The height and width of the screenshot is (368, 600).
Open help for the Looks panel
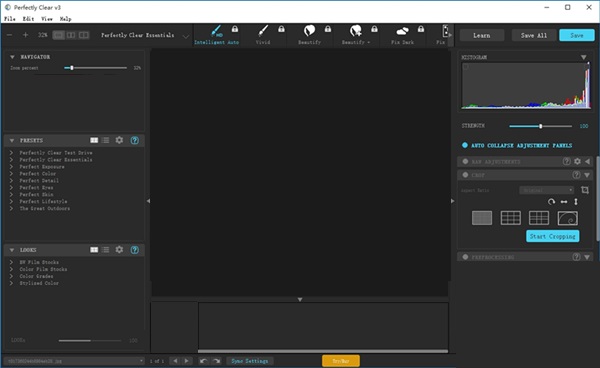click(x=135, y=250)
